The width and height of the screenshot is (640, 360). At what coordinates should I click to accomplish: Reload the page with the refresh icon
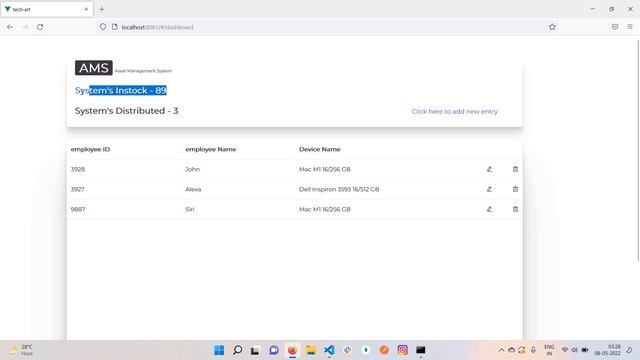[x=40, y=27]
